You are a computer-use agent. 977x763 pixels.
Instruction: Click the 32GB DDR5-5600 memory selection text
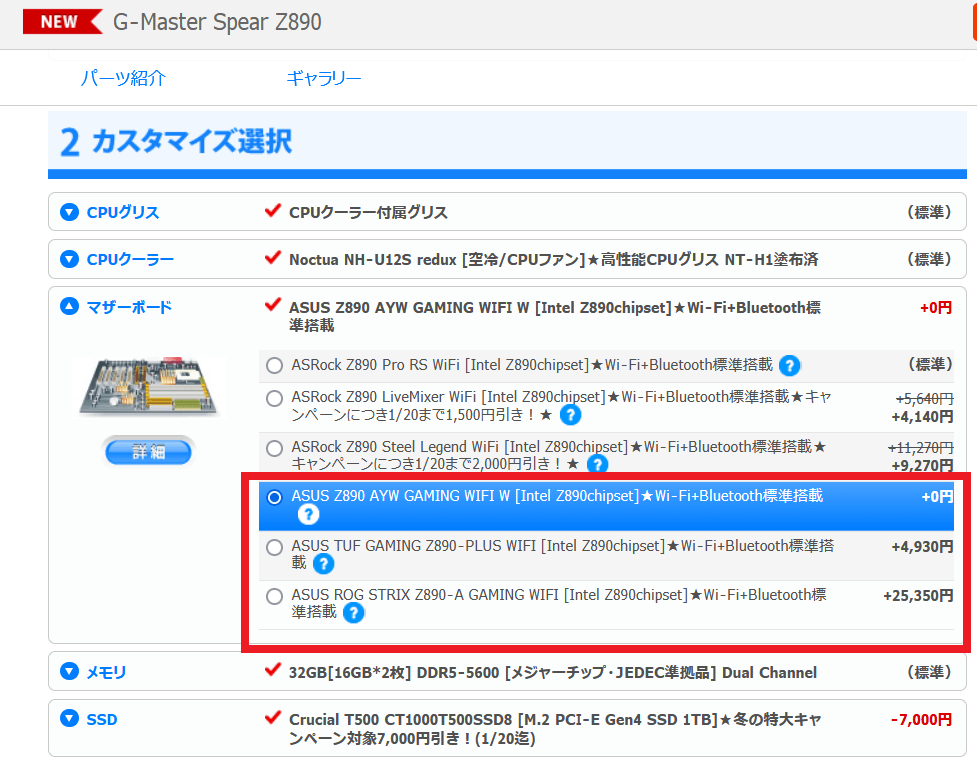tap(553, 673)
